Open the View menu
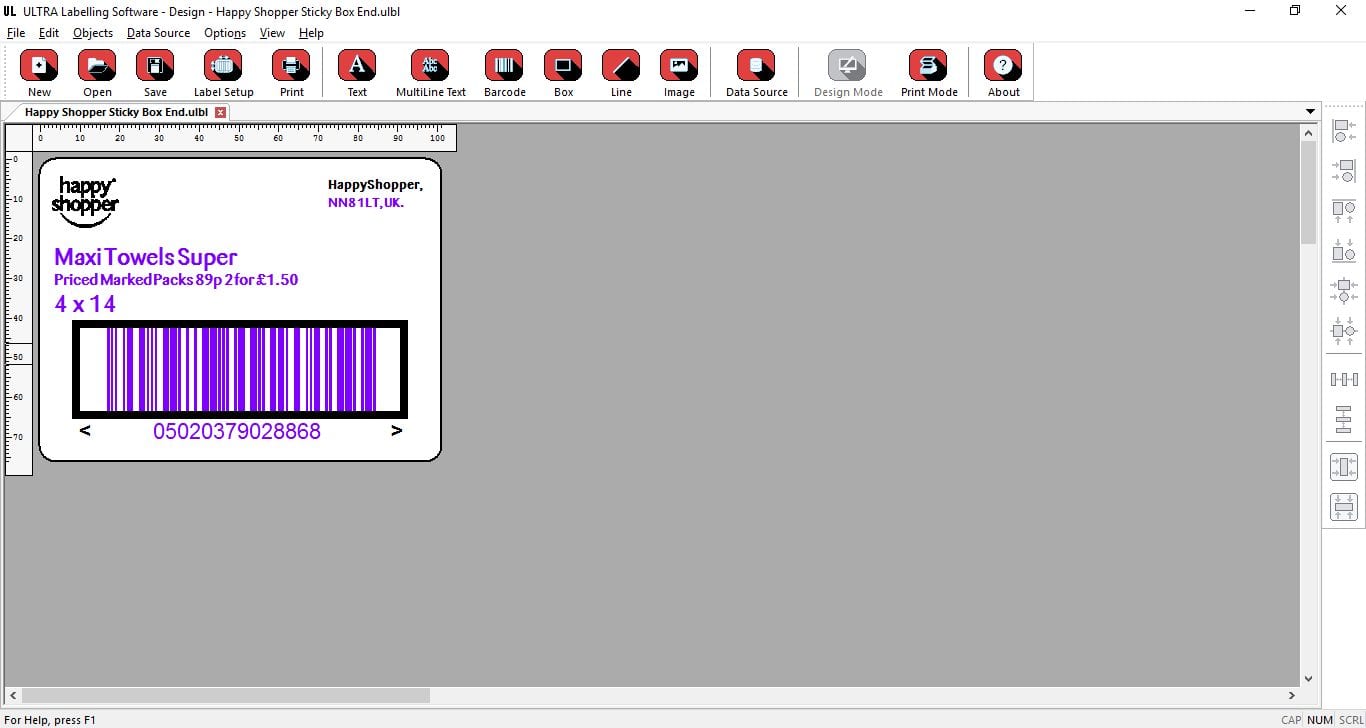 pos(272,32)
